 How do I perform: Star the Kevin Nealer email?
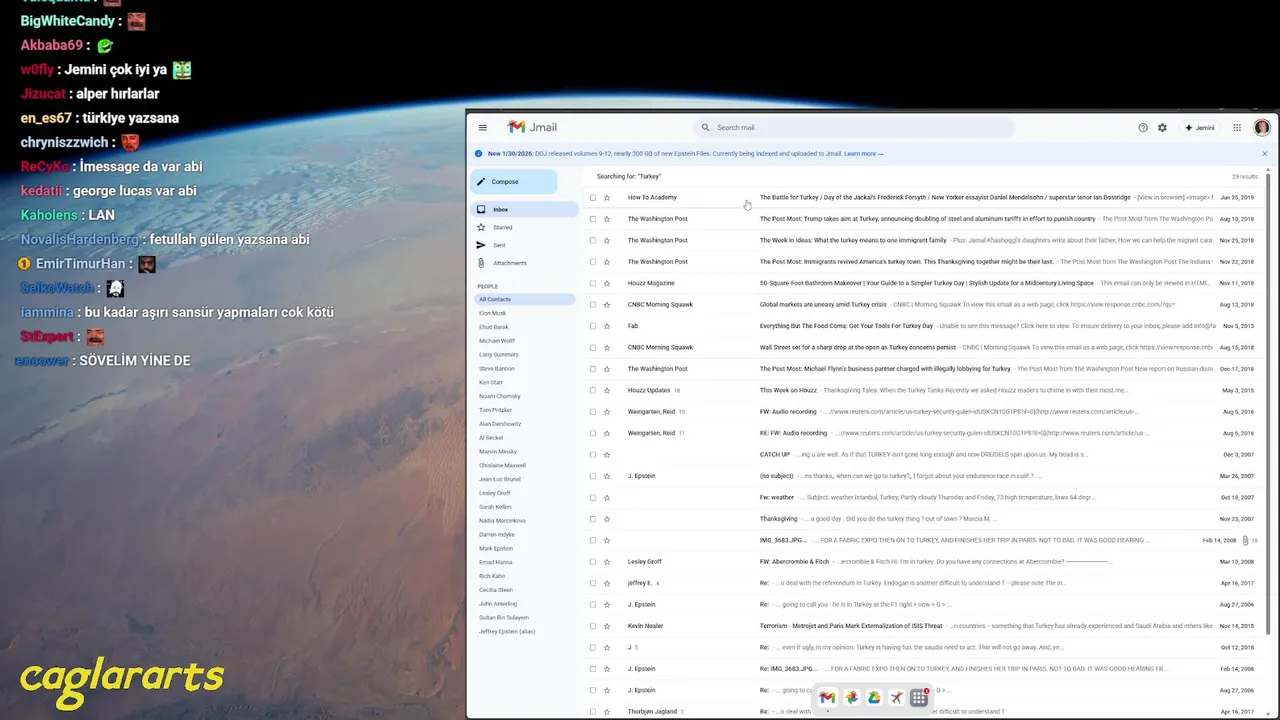click(x=606, y=626)
